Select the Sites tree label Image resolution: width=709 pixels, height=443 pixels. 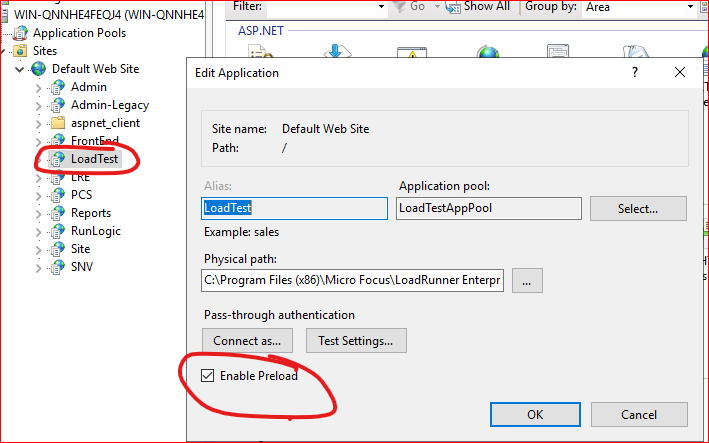[45, 51]
